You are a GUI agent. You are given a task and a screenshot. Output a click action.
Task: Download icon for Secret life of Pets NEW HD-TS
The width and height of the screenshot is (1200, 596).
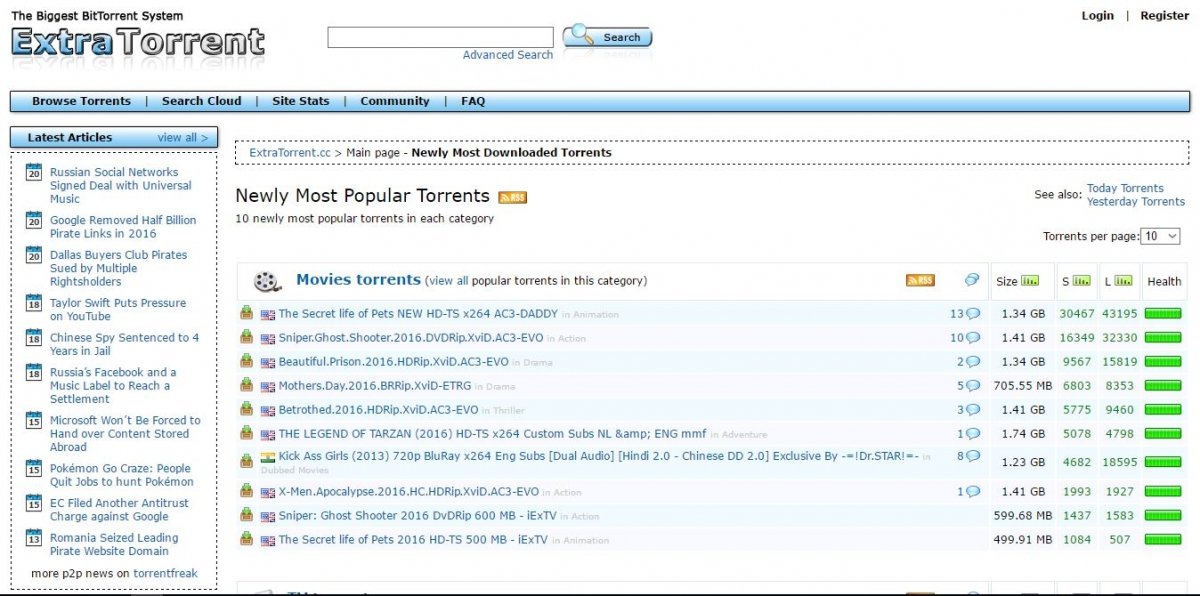tap(246, 313)
